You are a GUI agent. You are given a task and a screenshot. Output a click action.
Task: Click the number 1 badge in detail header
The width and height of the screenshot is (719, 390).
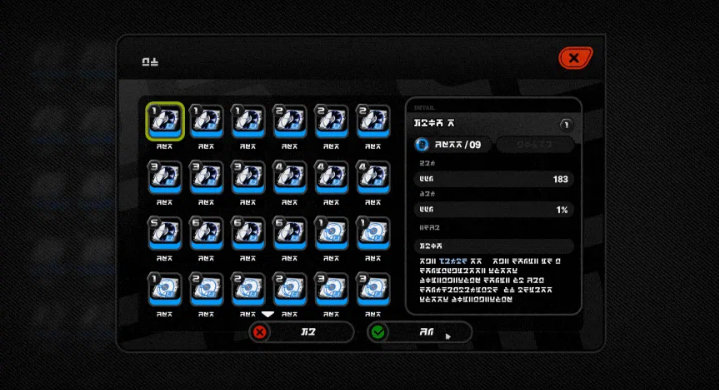(566, 125)
